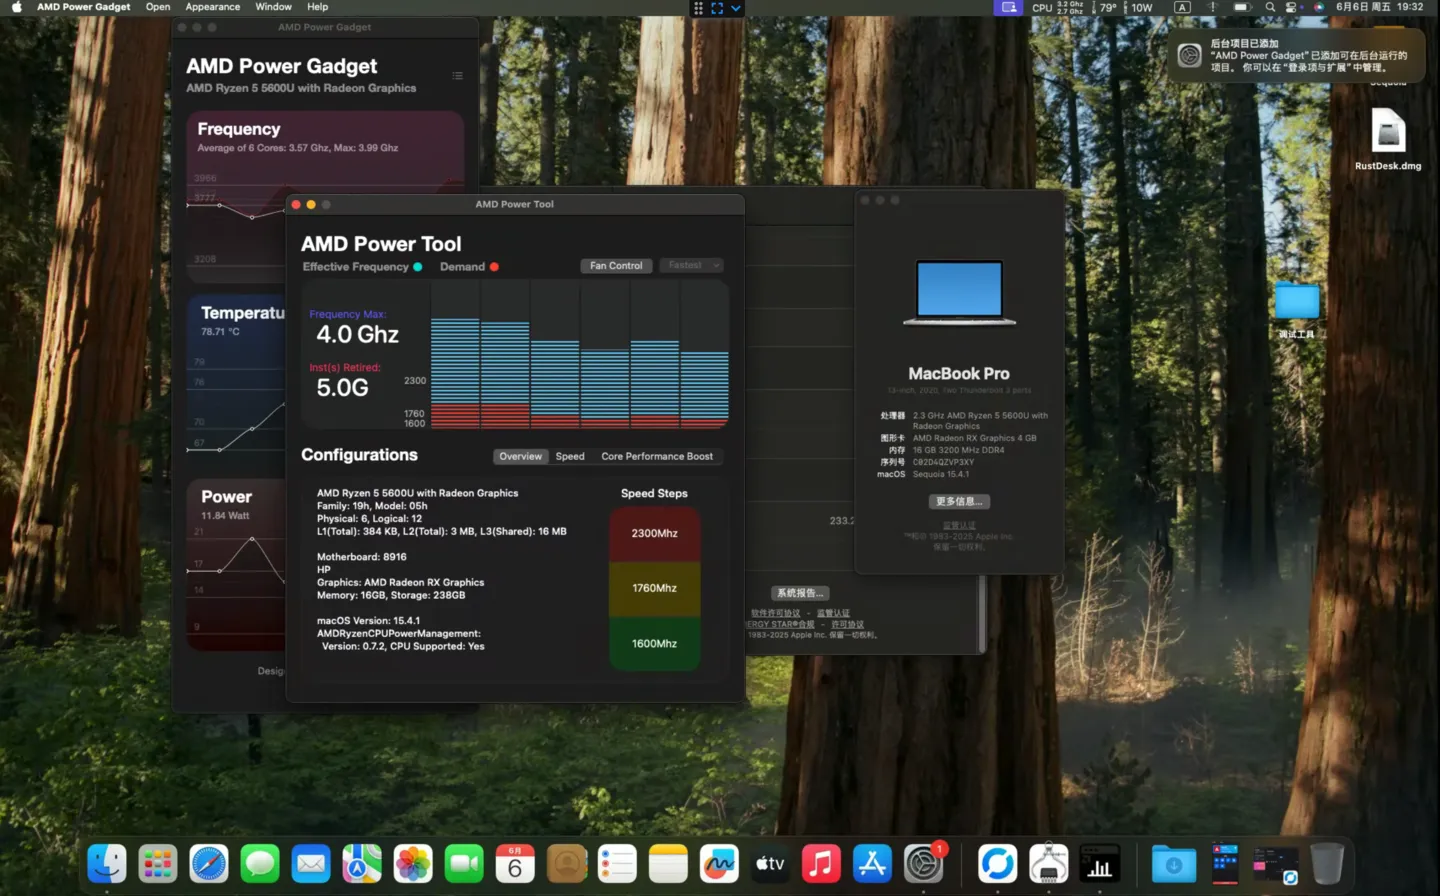1440x896 pixels.
Task: Launch App Store from the dock
Action: coord(872,864)
